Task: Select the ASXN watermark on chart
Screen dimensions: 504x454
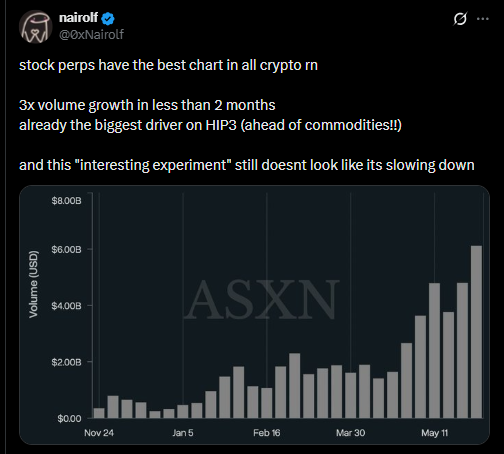Action: (261, 300)
